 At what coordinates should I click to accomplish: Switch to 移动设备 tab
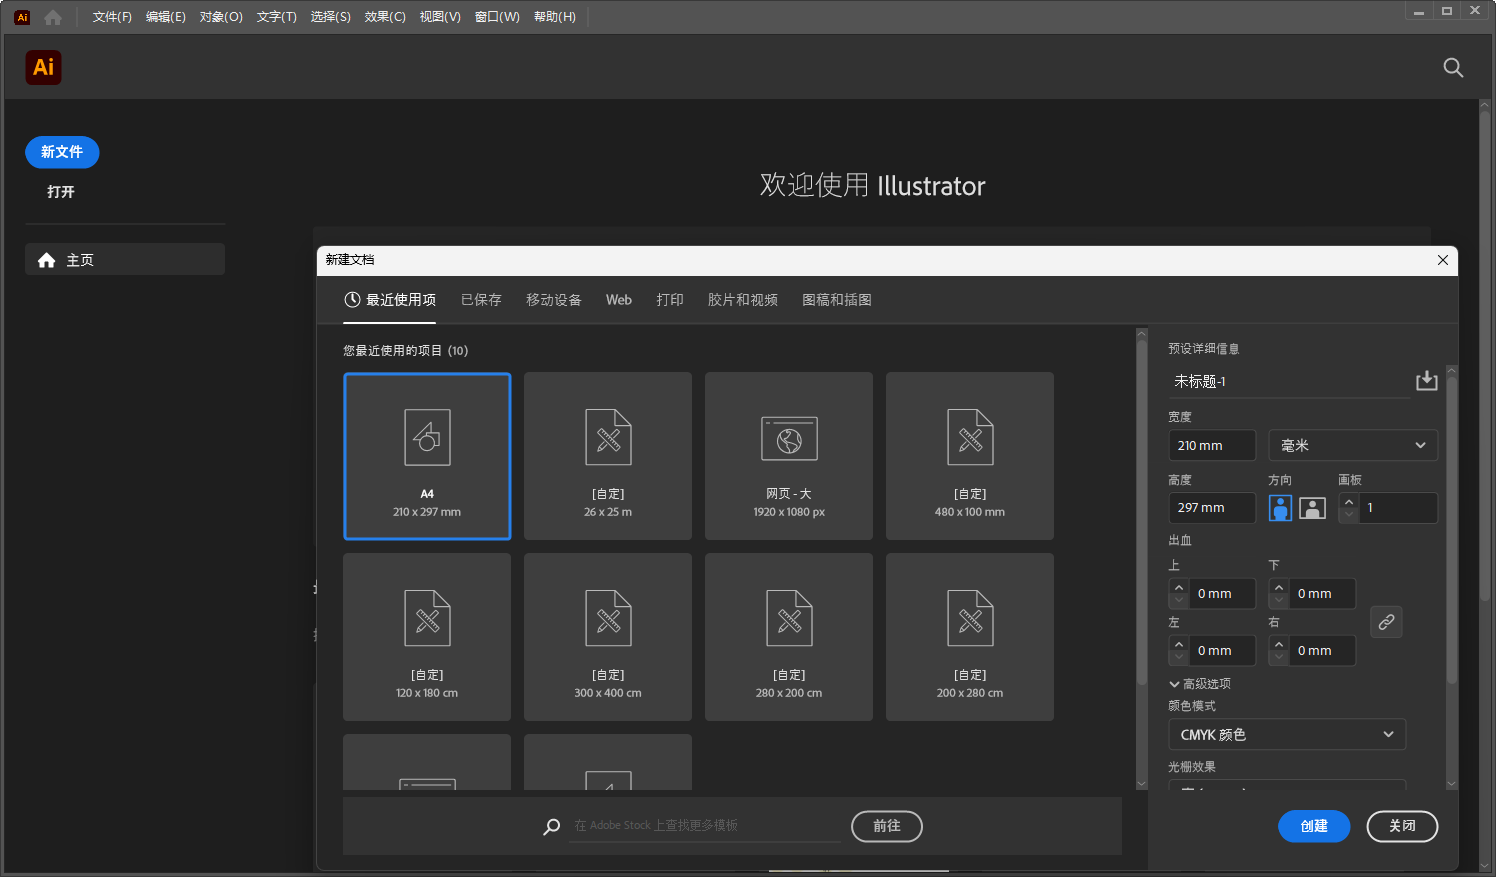[554, 300]
